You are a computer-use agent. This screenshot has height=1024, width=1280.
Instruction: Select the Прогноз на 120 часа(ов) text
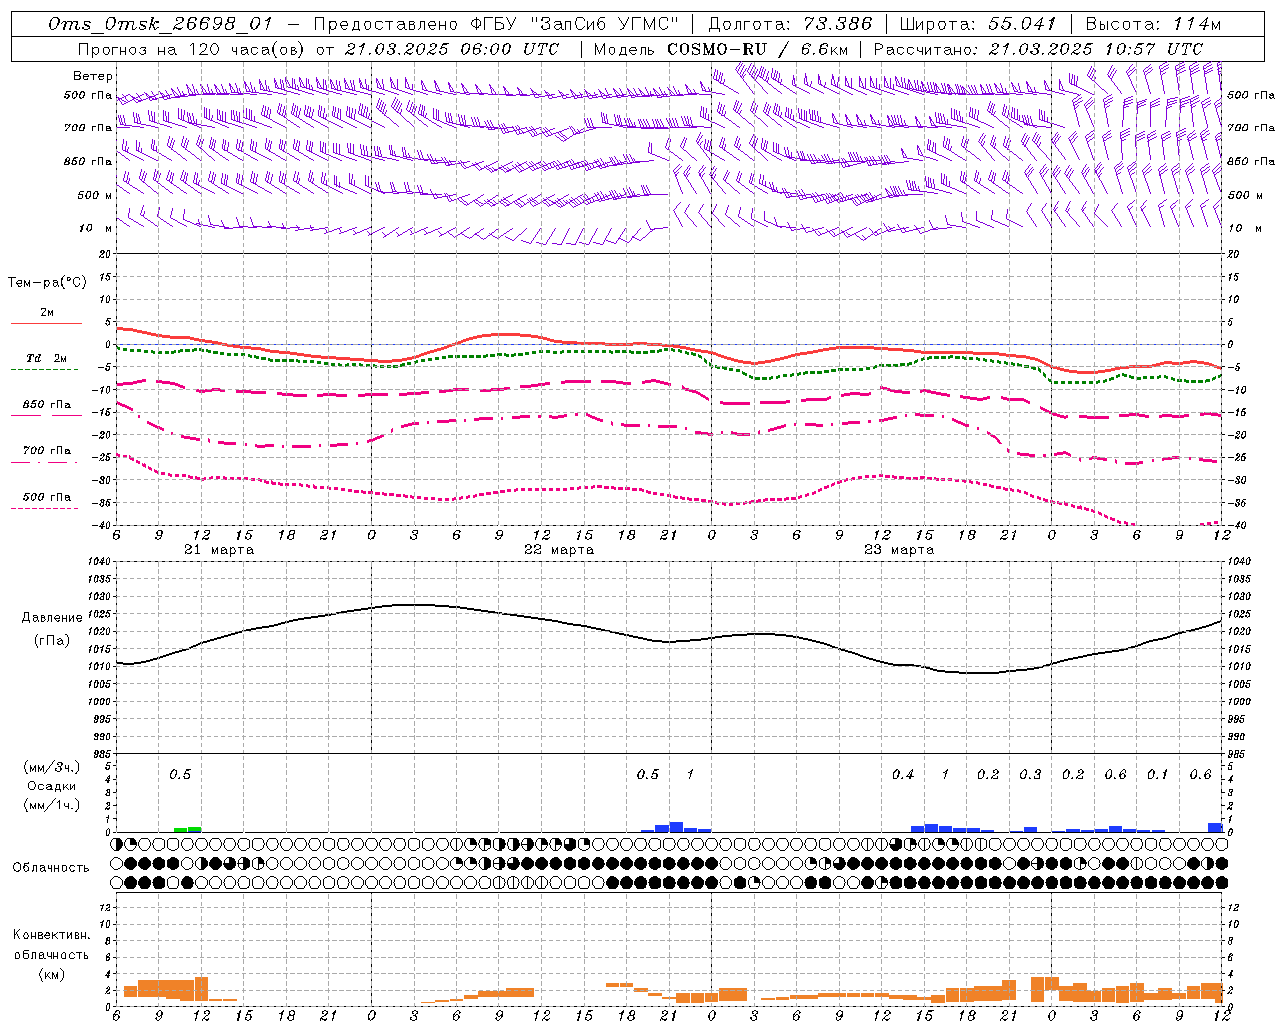click(191, 49)
